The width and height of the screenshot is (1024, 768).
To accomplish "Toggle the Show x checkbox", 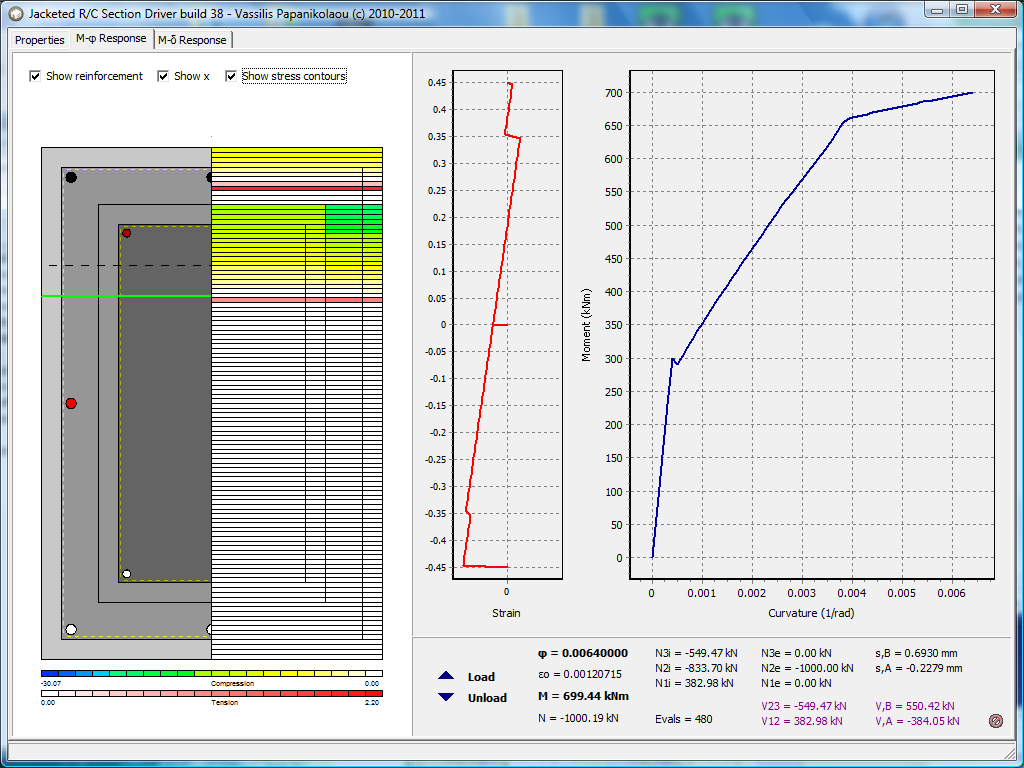I will coord(163,76).
